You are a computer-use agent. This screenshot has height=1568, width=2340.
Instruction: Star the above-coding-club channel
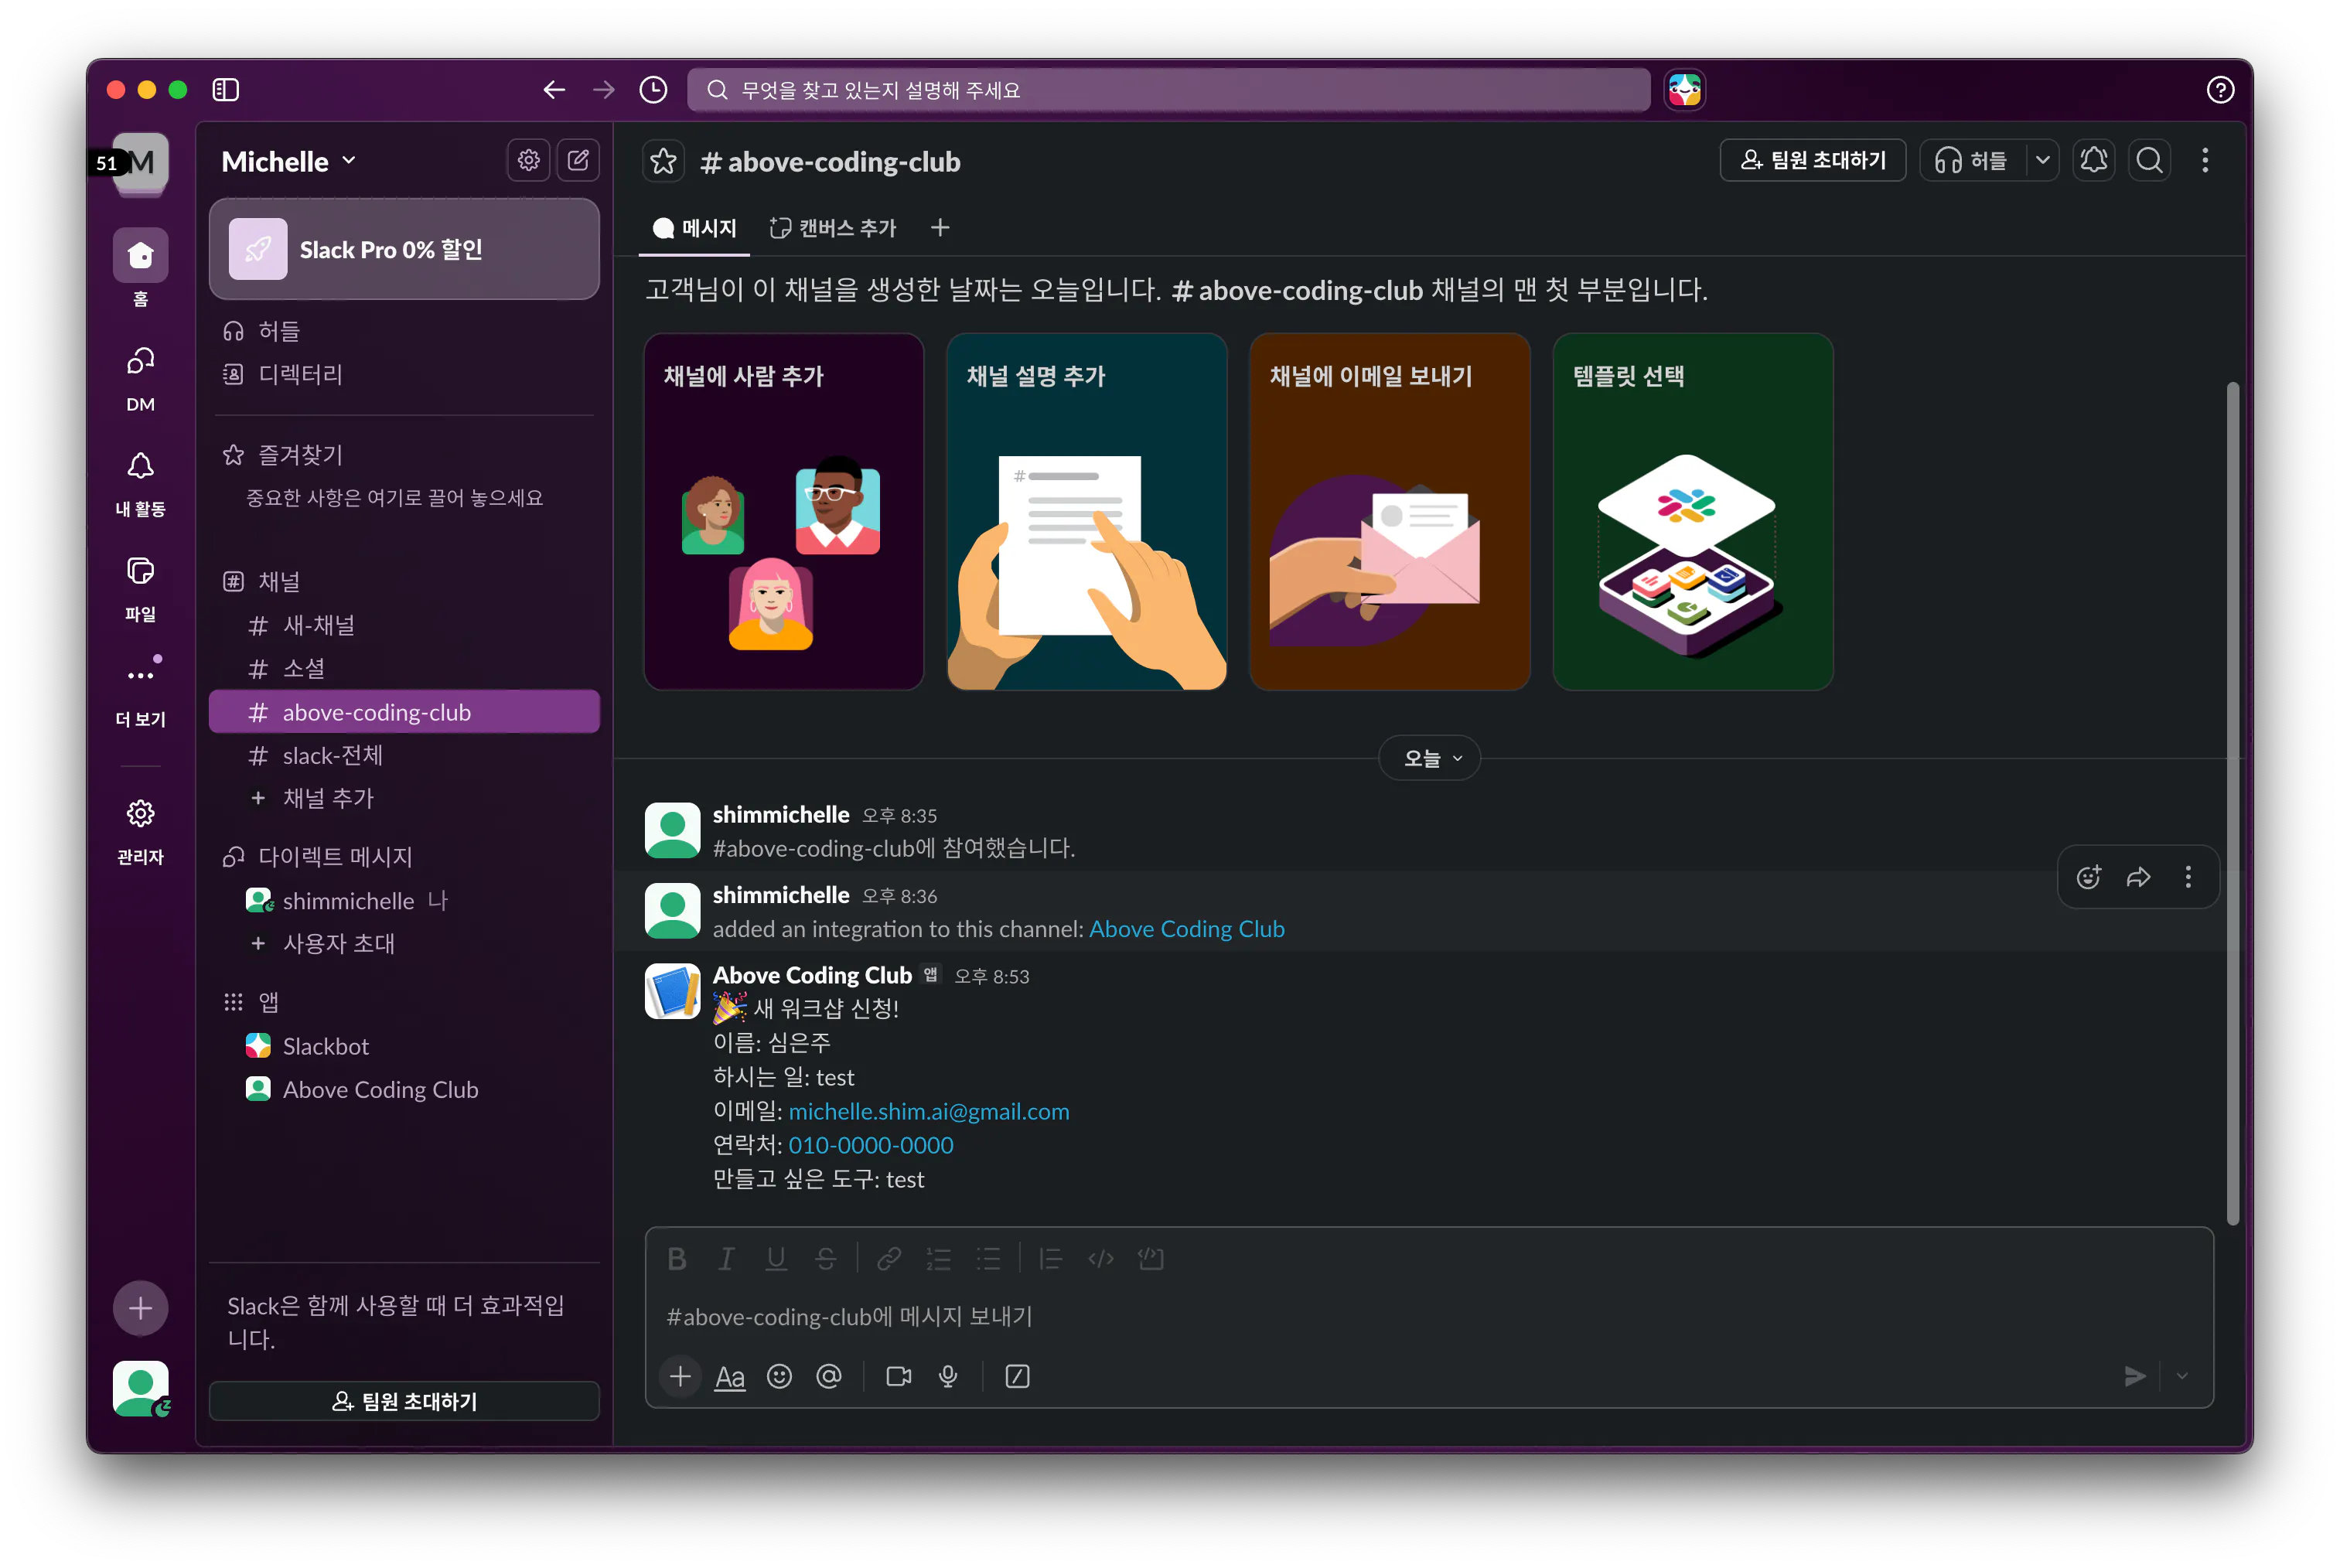coord(663,161)
